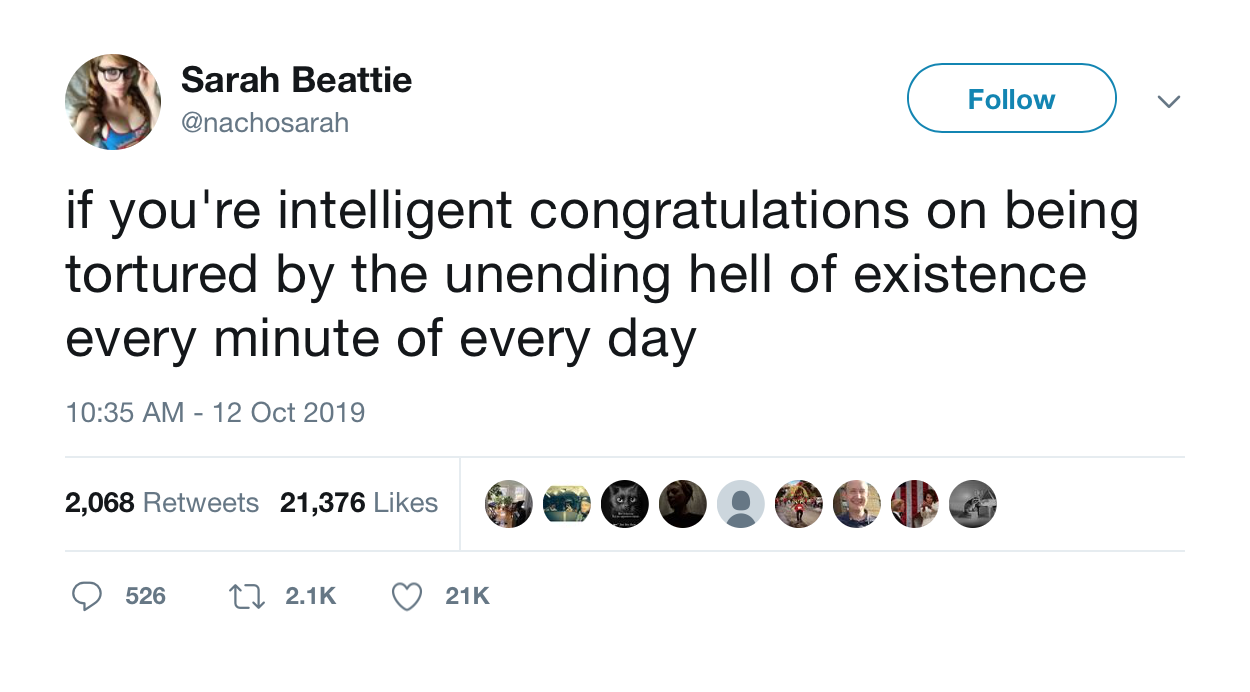1250x692 pixels.
Task: Open the black cat avatar in likers
Action: point(625,503)
